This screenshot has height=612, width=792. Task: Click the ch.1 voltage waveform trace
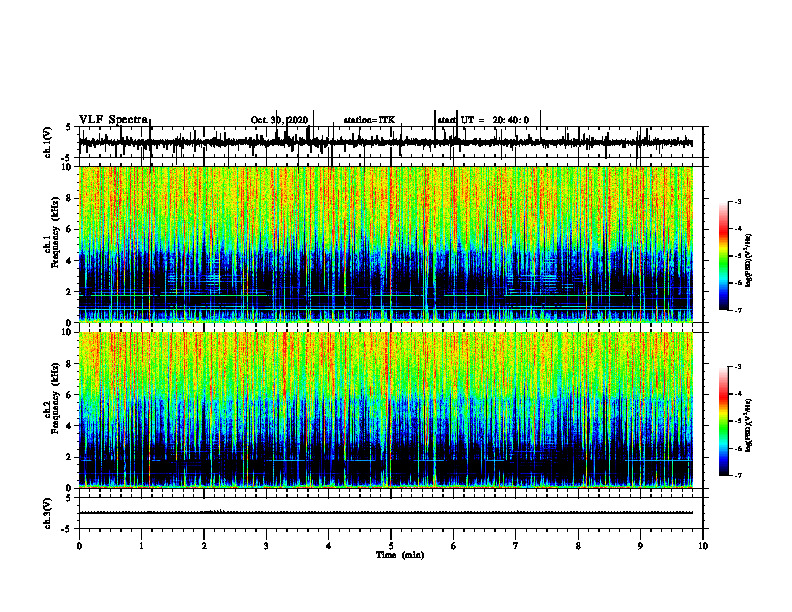click(x=385, y=143)
